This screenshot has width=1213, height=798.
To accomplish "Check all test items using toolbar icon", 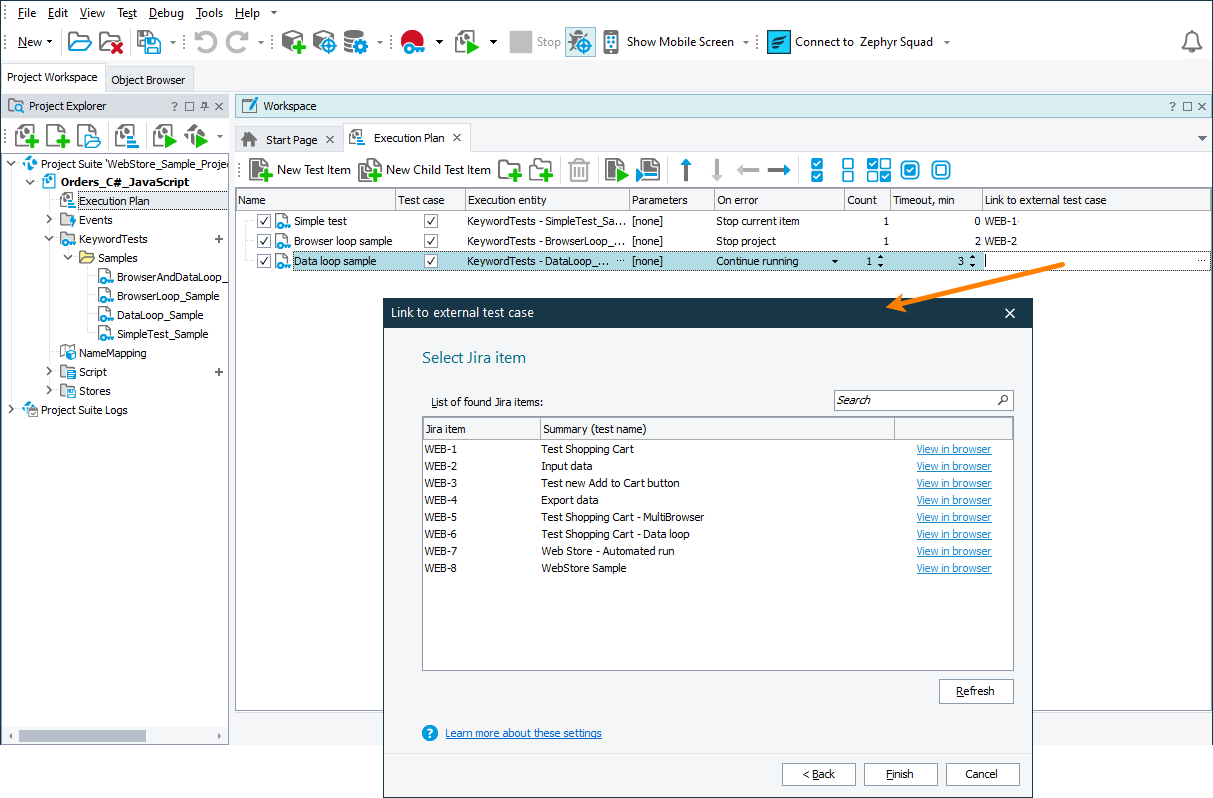I will pyautogui.click(x=816, y=170).
